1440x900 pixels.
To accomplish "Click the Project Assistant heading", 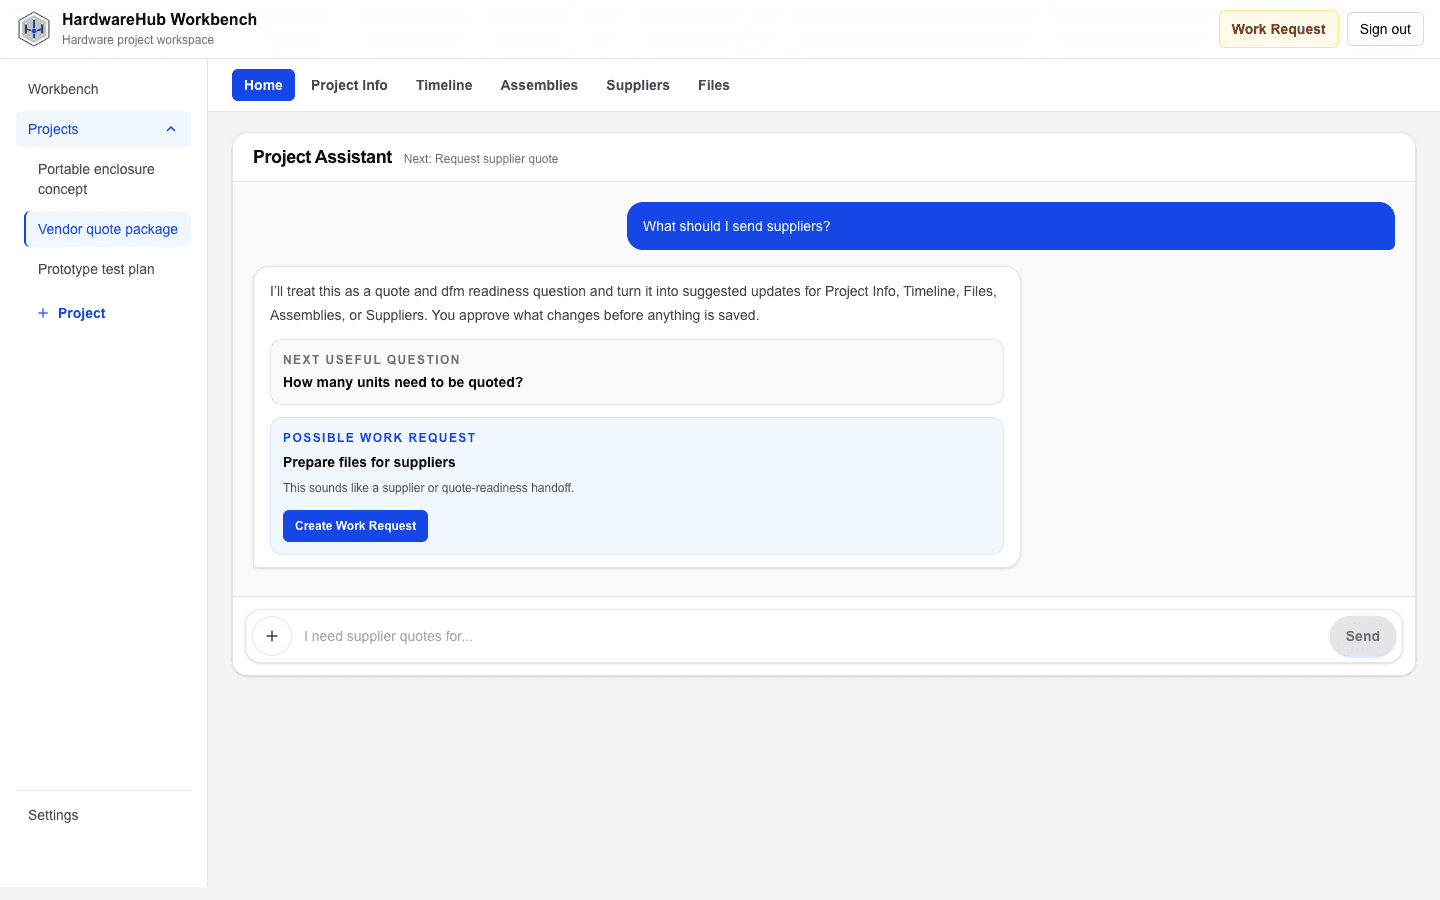I will 322,157.
